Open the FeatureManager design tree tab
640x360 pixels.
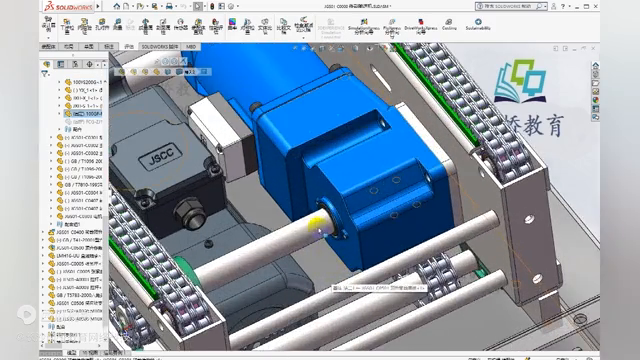[x=47, y=64]
